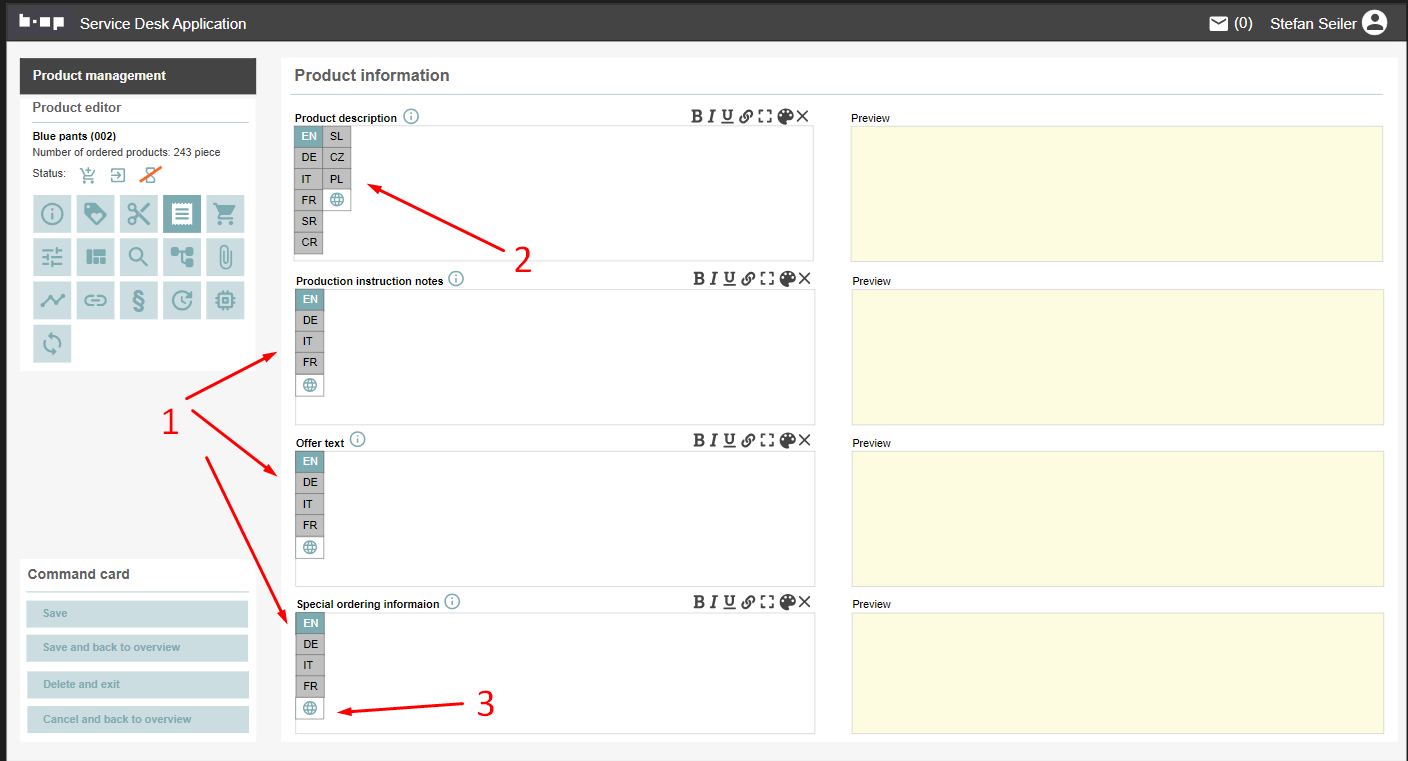Open the scissors icon in Product editor
This screenshot has height=761, width=1408.
(138, 214)
